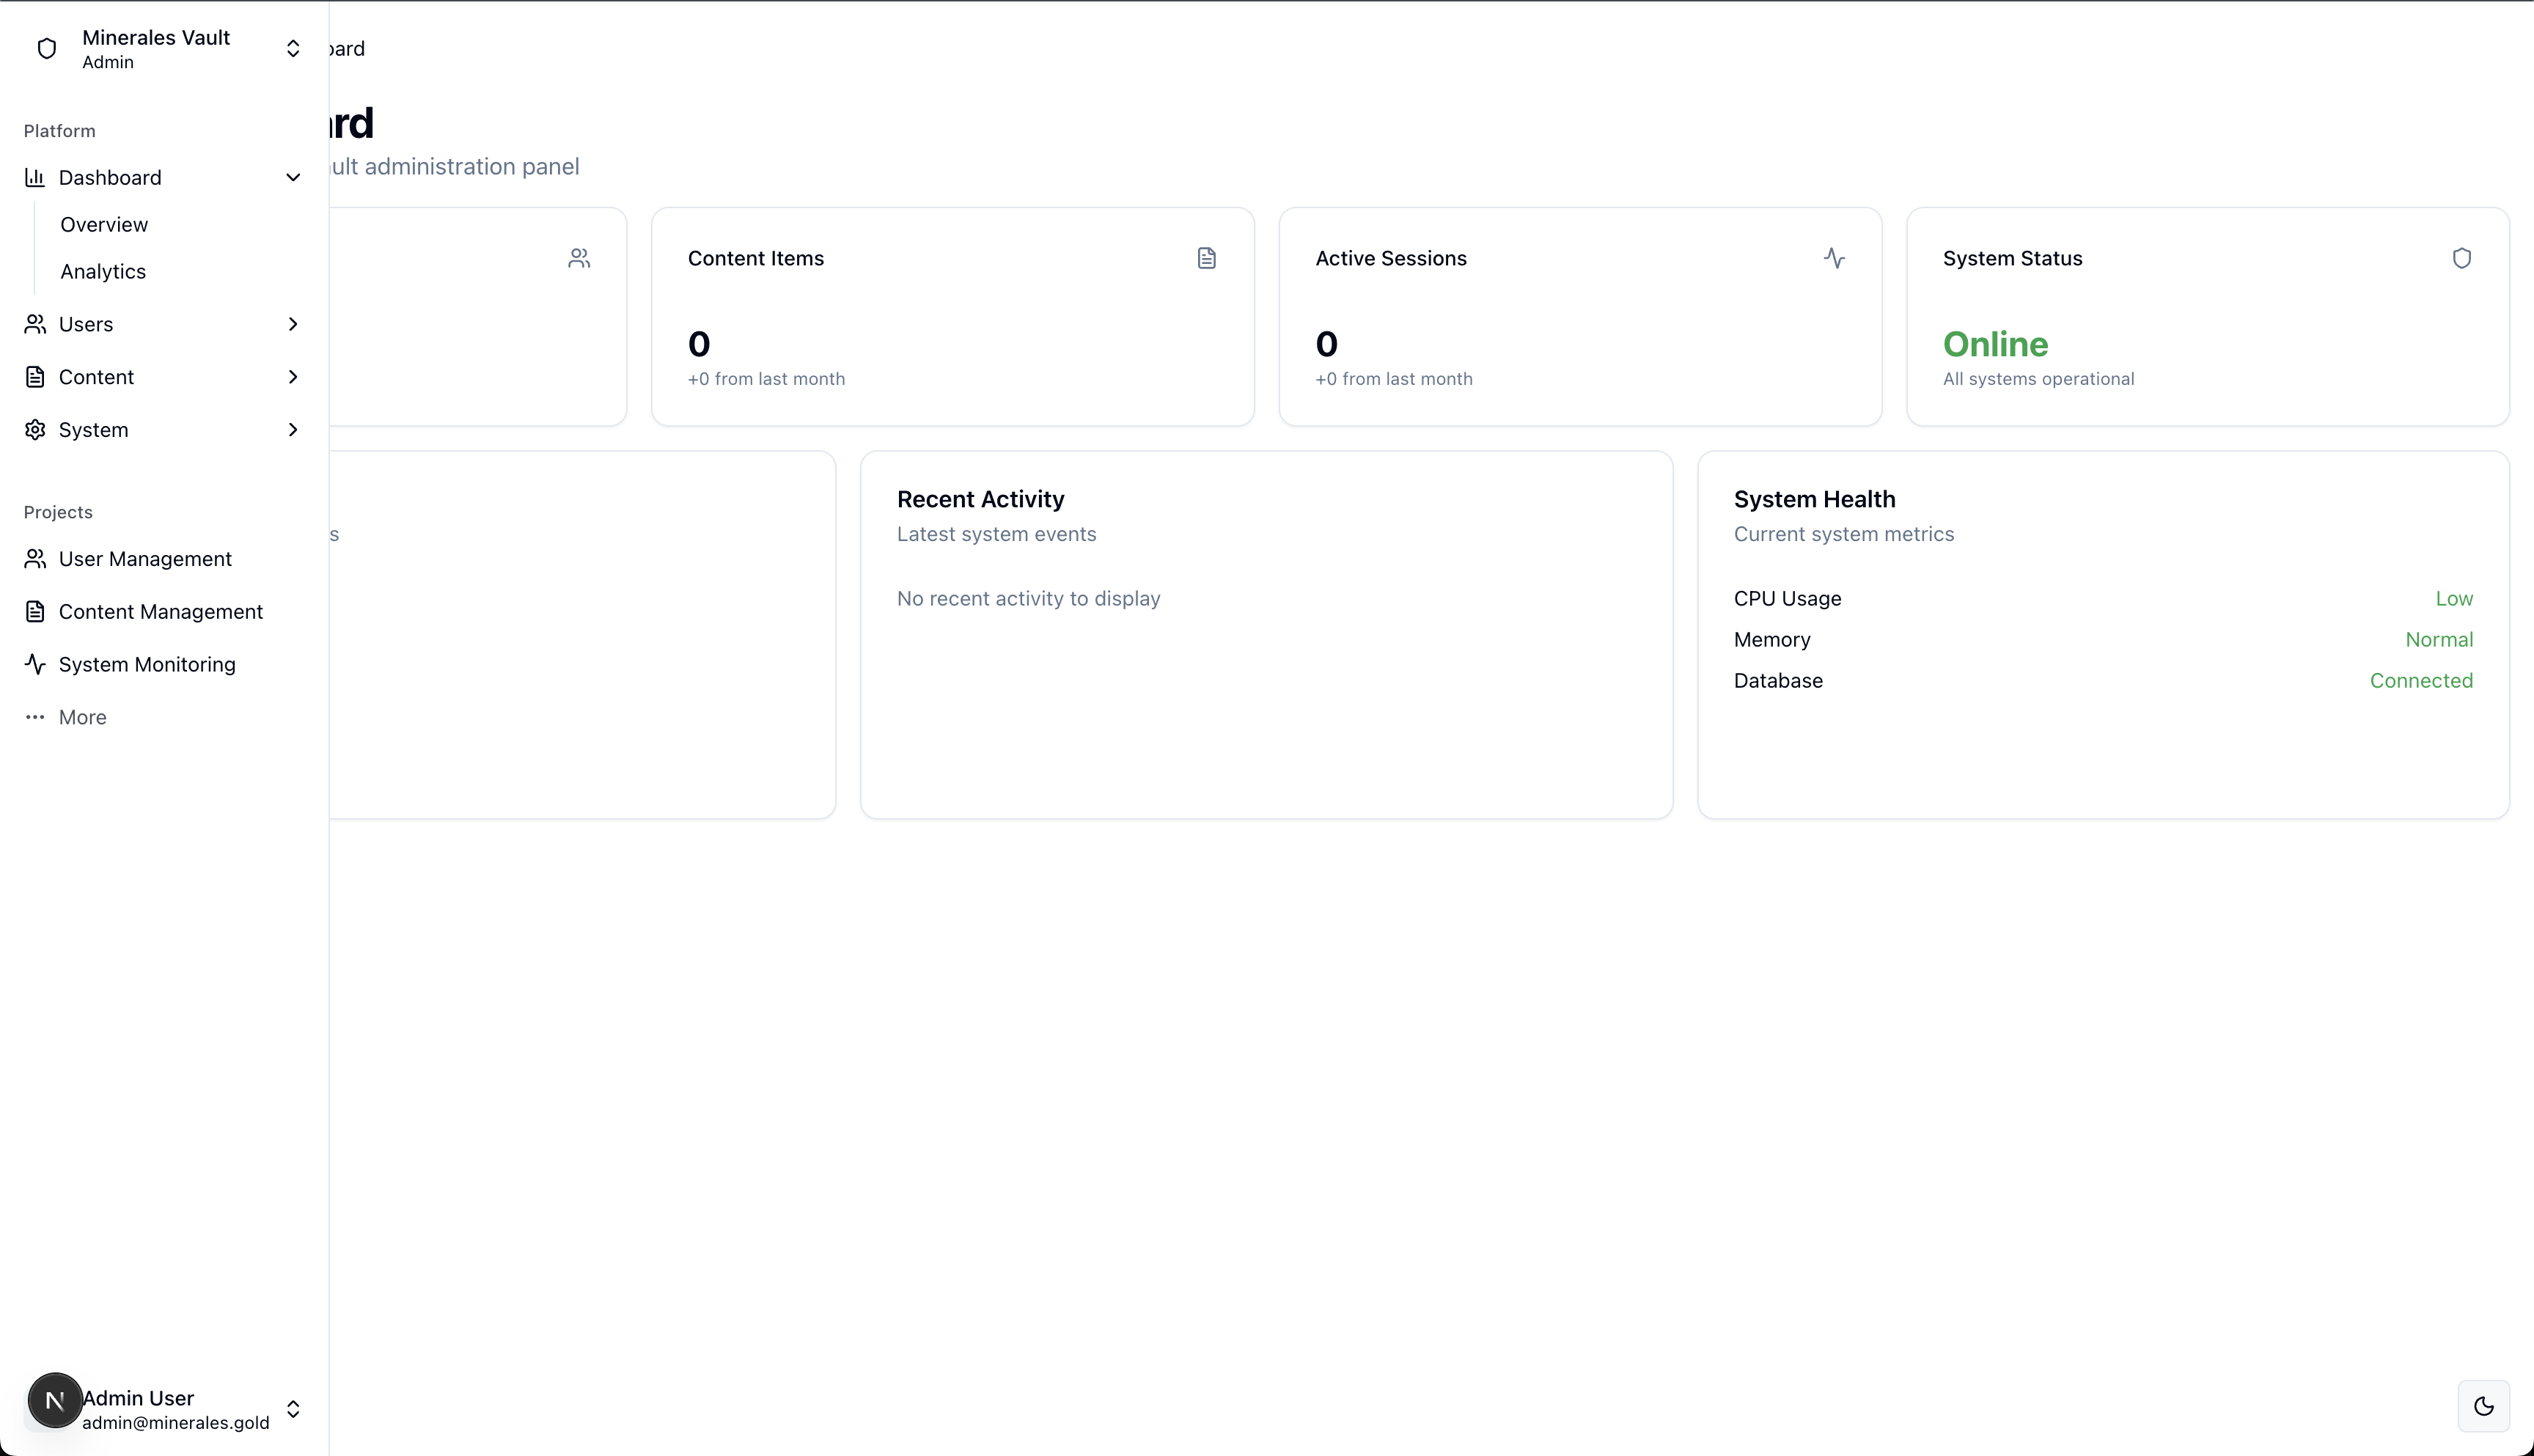The image size is (2534, 1456).
Task: Click More to show additional projects
Action: click(82, 718)
